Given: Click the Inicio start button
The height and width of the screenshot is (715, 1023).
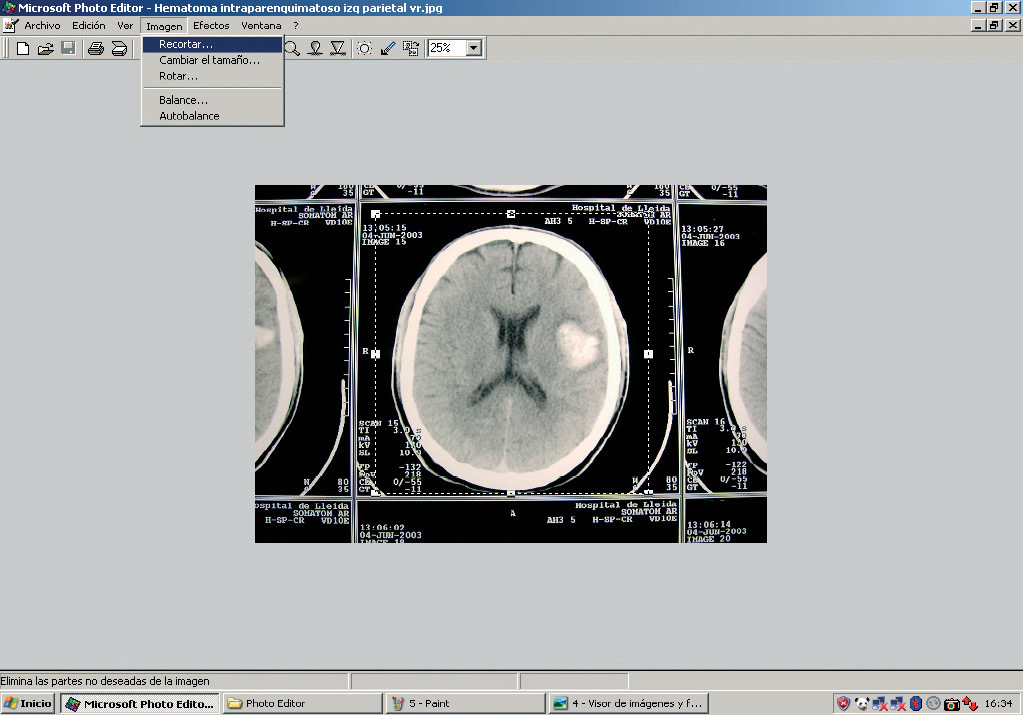Looking at the screenshot, I should tap(28, 703).
